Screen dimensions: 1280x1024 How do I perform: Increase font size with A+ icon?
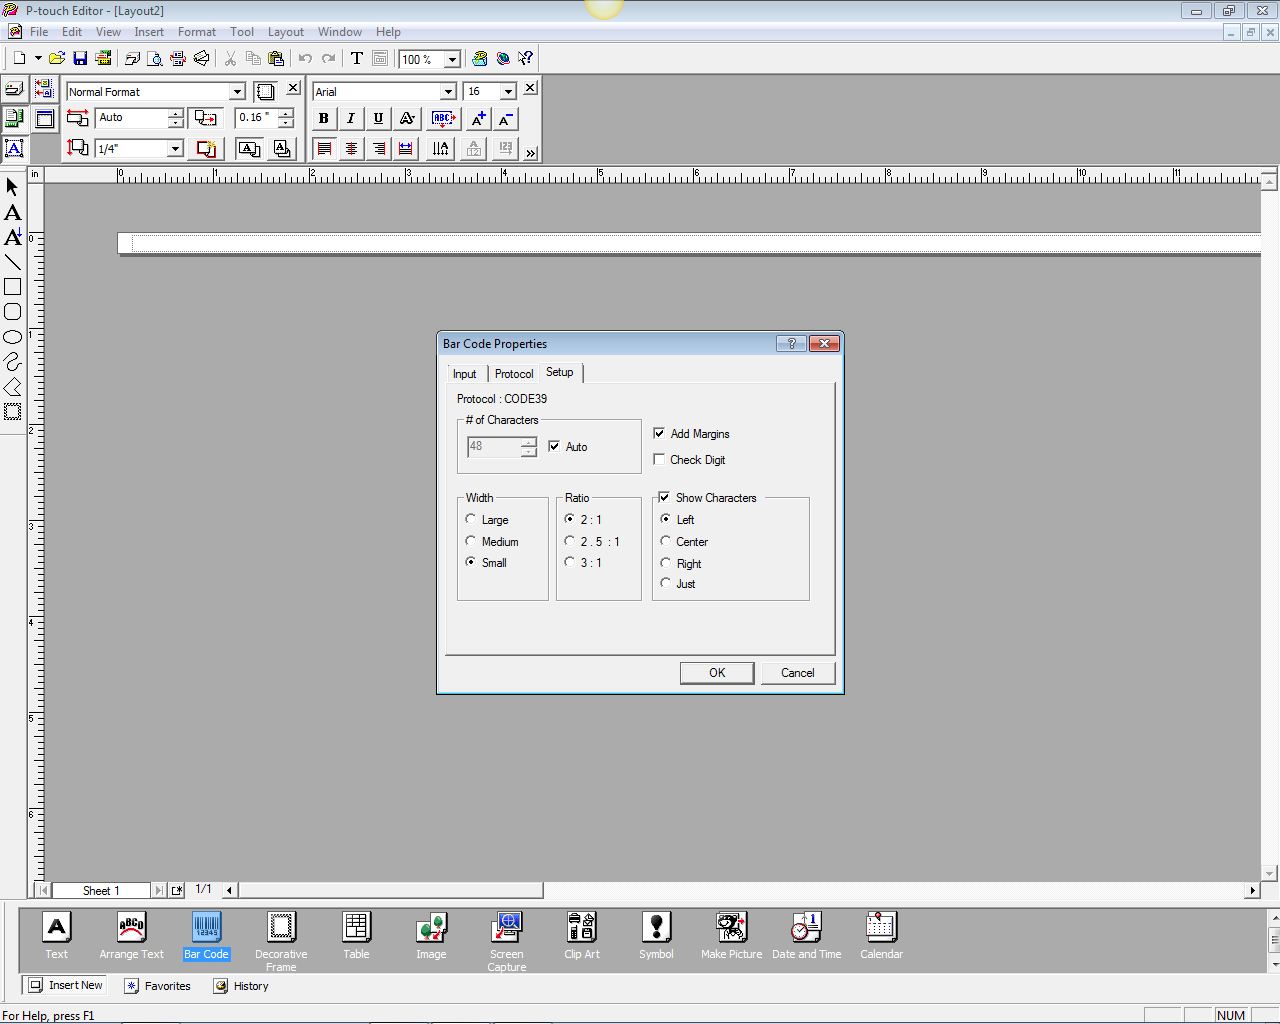point(478,118)
